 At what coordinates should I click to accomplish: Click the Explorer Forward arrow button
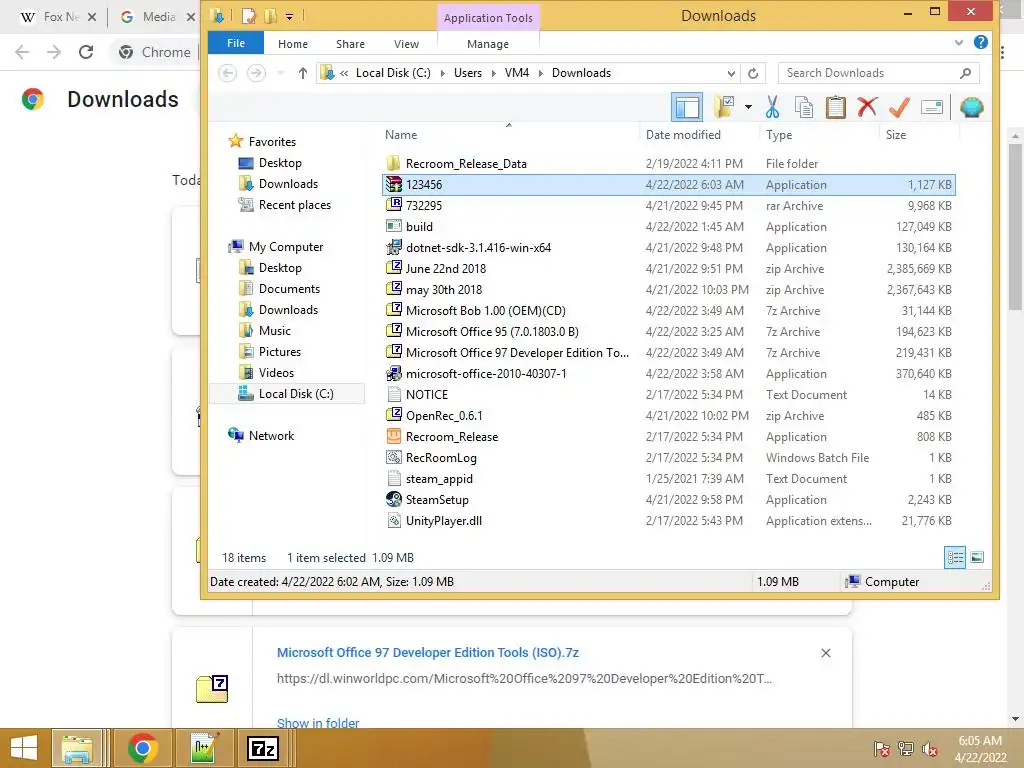[256, 72]
